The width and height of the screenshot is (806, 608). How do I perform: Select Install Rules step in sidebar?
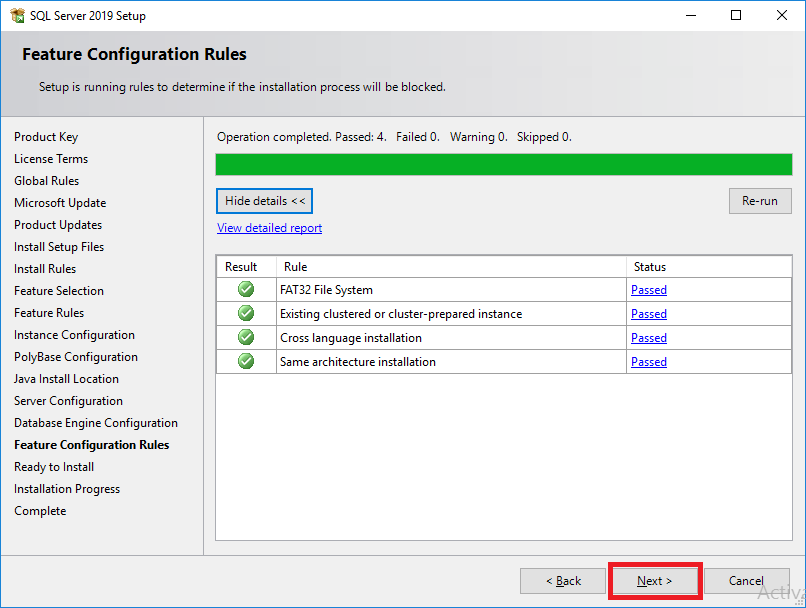coord(45,269)
